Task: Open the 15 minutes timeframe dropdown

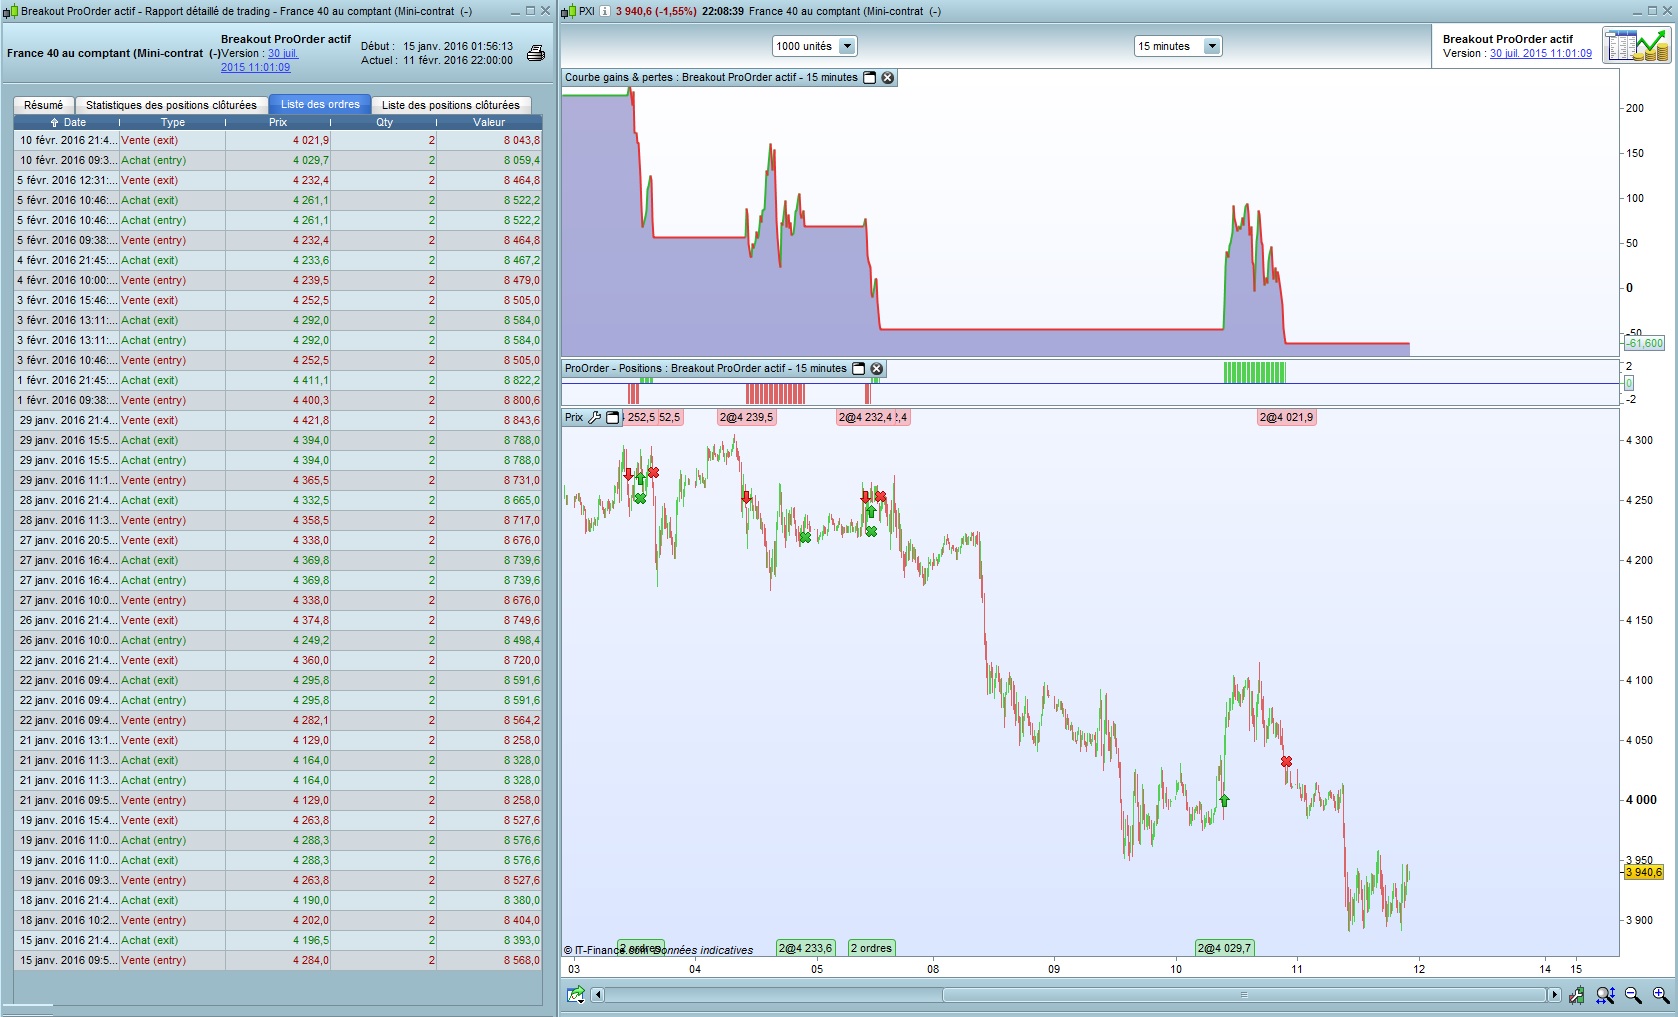Action: pyautogui.click(x=1212, y=46)
